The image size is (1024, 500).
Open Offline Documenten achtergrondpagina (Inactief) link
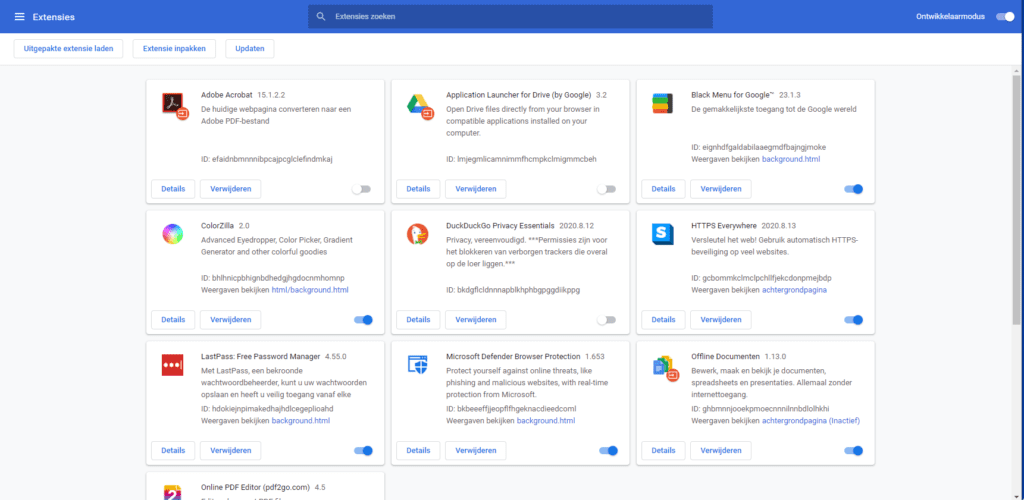coord(811,421)
